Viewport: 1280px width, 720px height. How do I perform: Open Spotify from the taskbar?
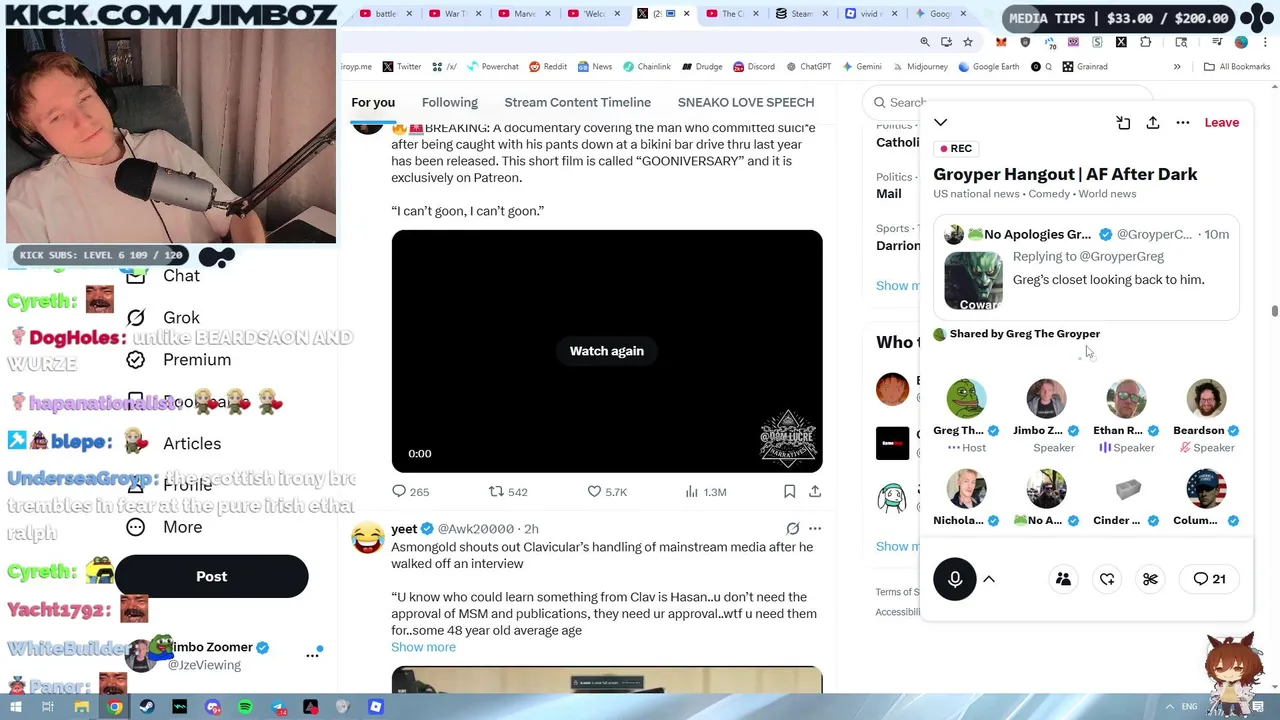(245, 707)
